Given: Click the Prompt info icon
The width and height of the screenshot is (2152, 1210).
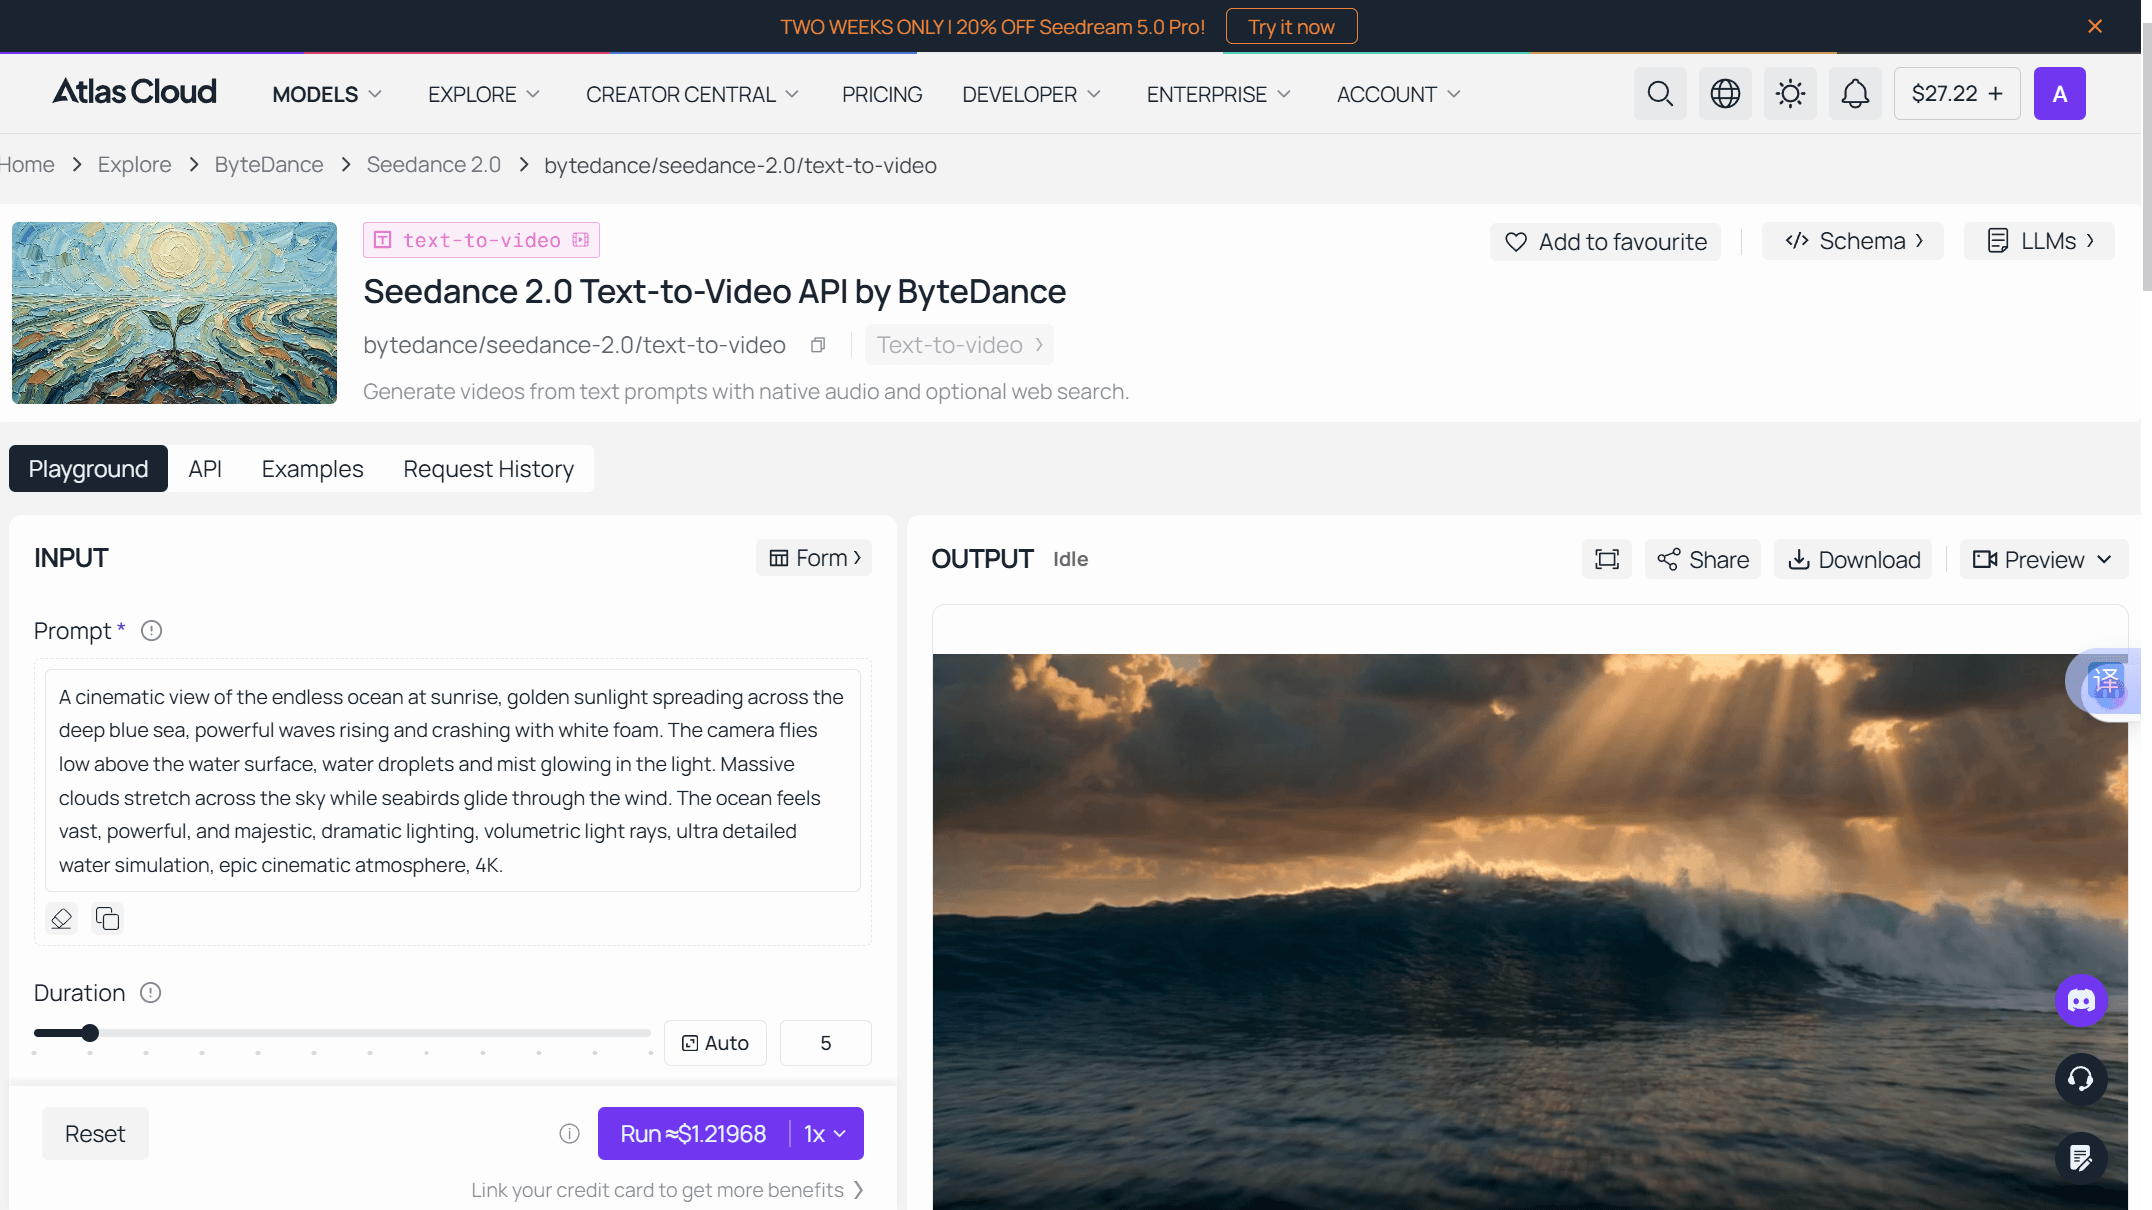Looking at the screenshot, I should point(151,631).
